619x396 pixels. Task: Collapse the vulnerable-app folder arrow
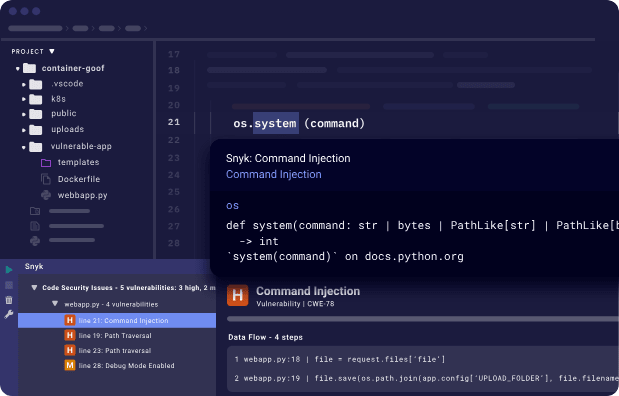24,147
